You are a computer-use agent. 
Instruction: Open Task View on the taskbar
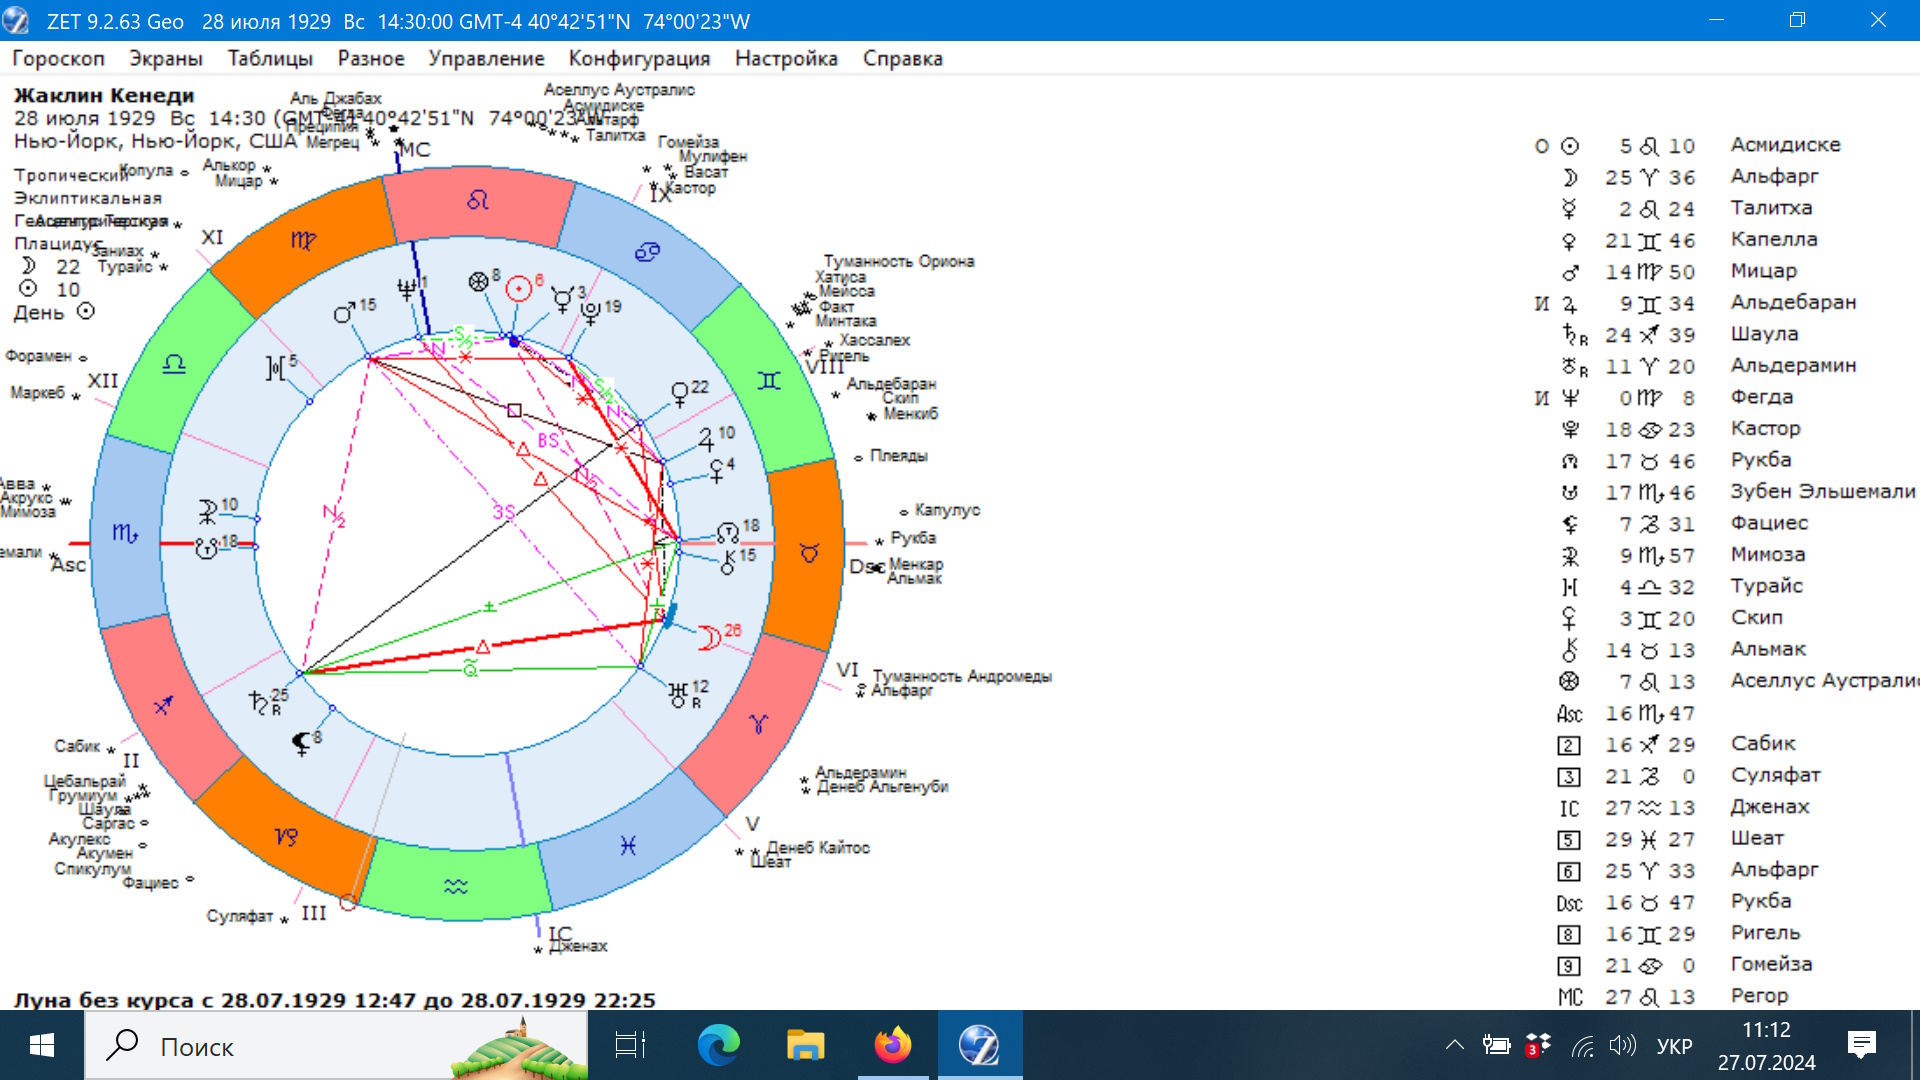(630, 1046)
